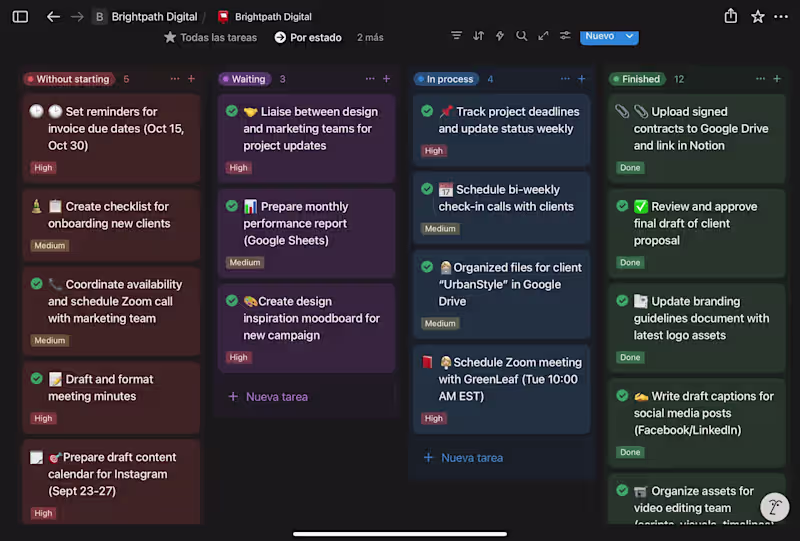Open Create checklist for onboarding card

point(111,225)
